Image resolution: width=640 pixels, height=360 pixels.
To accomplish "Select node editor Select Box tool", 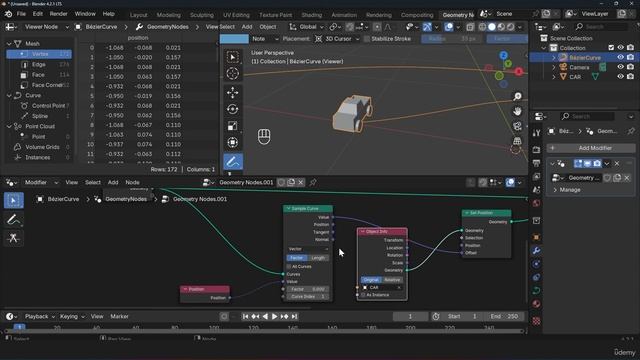I will (x=13, y=200).
